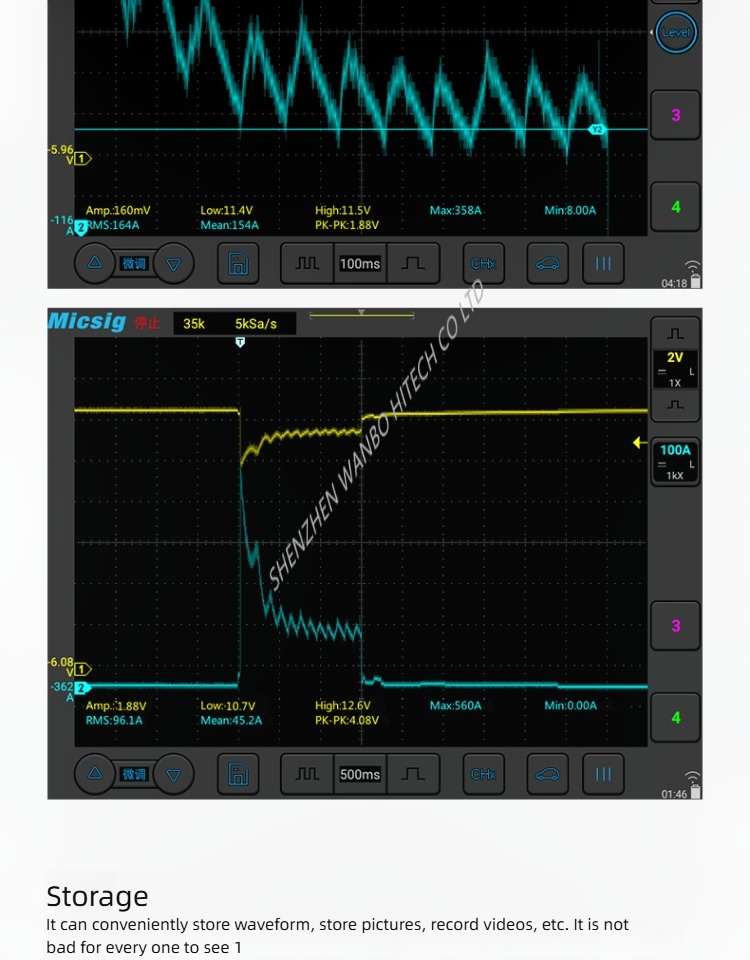Open the 500ms timebase value

(360, 774)
